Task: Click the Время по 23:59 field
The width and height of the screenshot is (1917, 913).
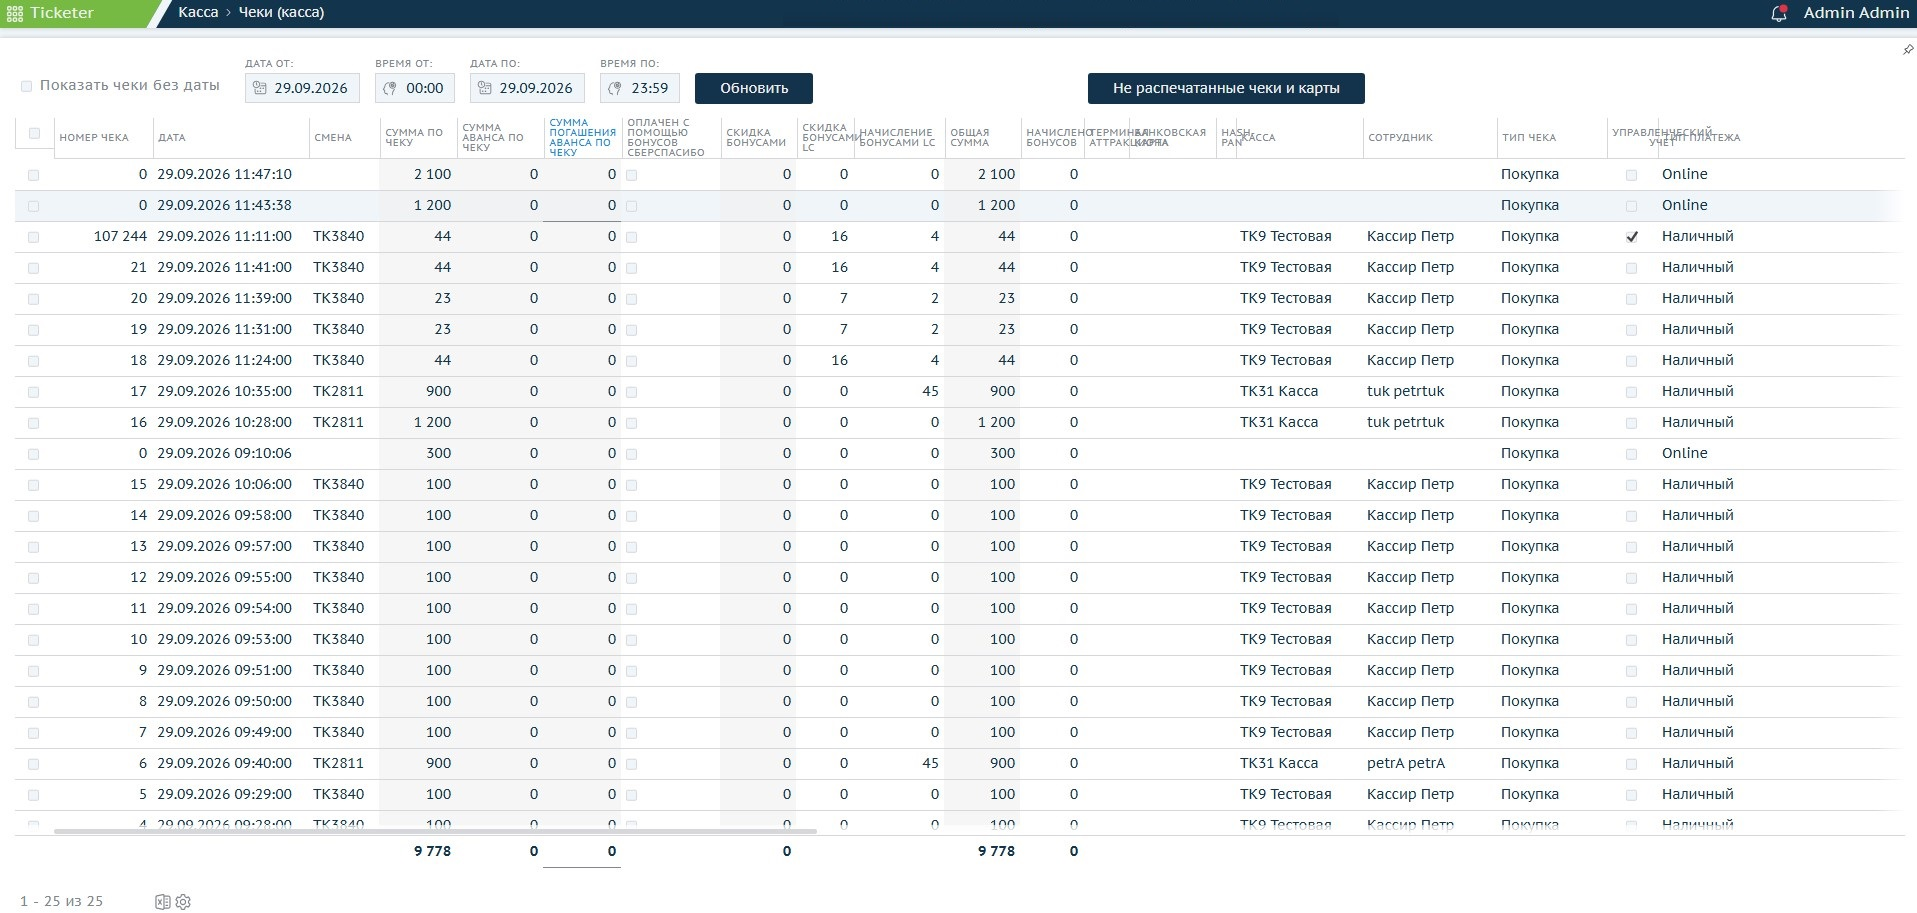Action: [640, 88]
